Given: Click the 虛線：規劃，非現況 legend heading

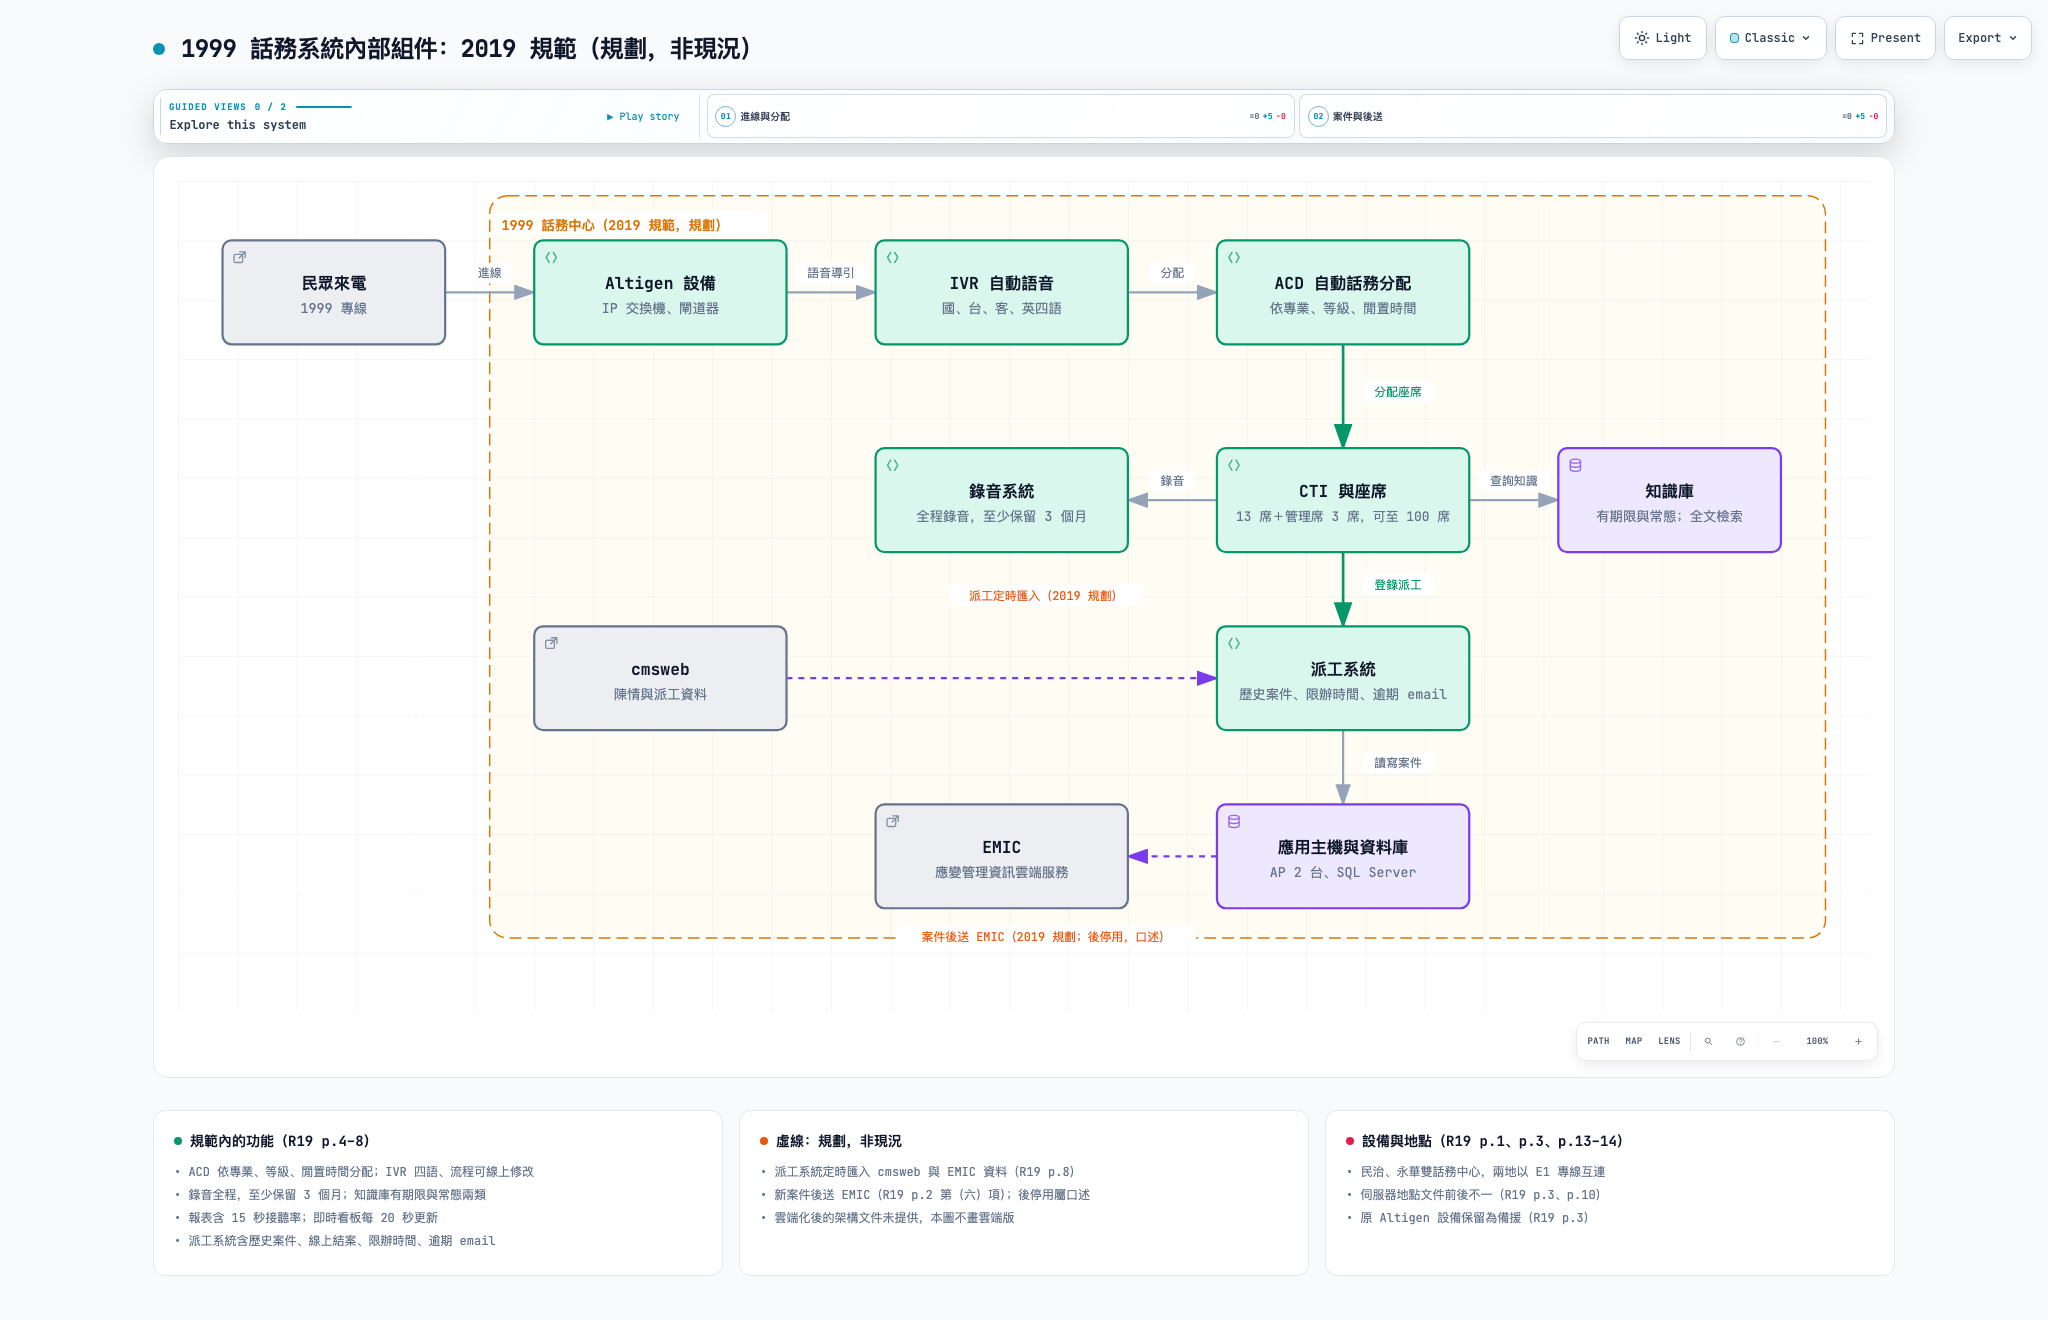Looking at the screenshot, I should (x=838, y=1141).
